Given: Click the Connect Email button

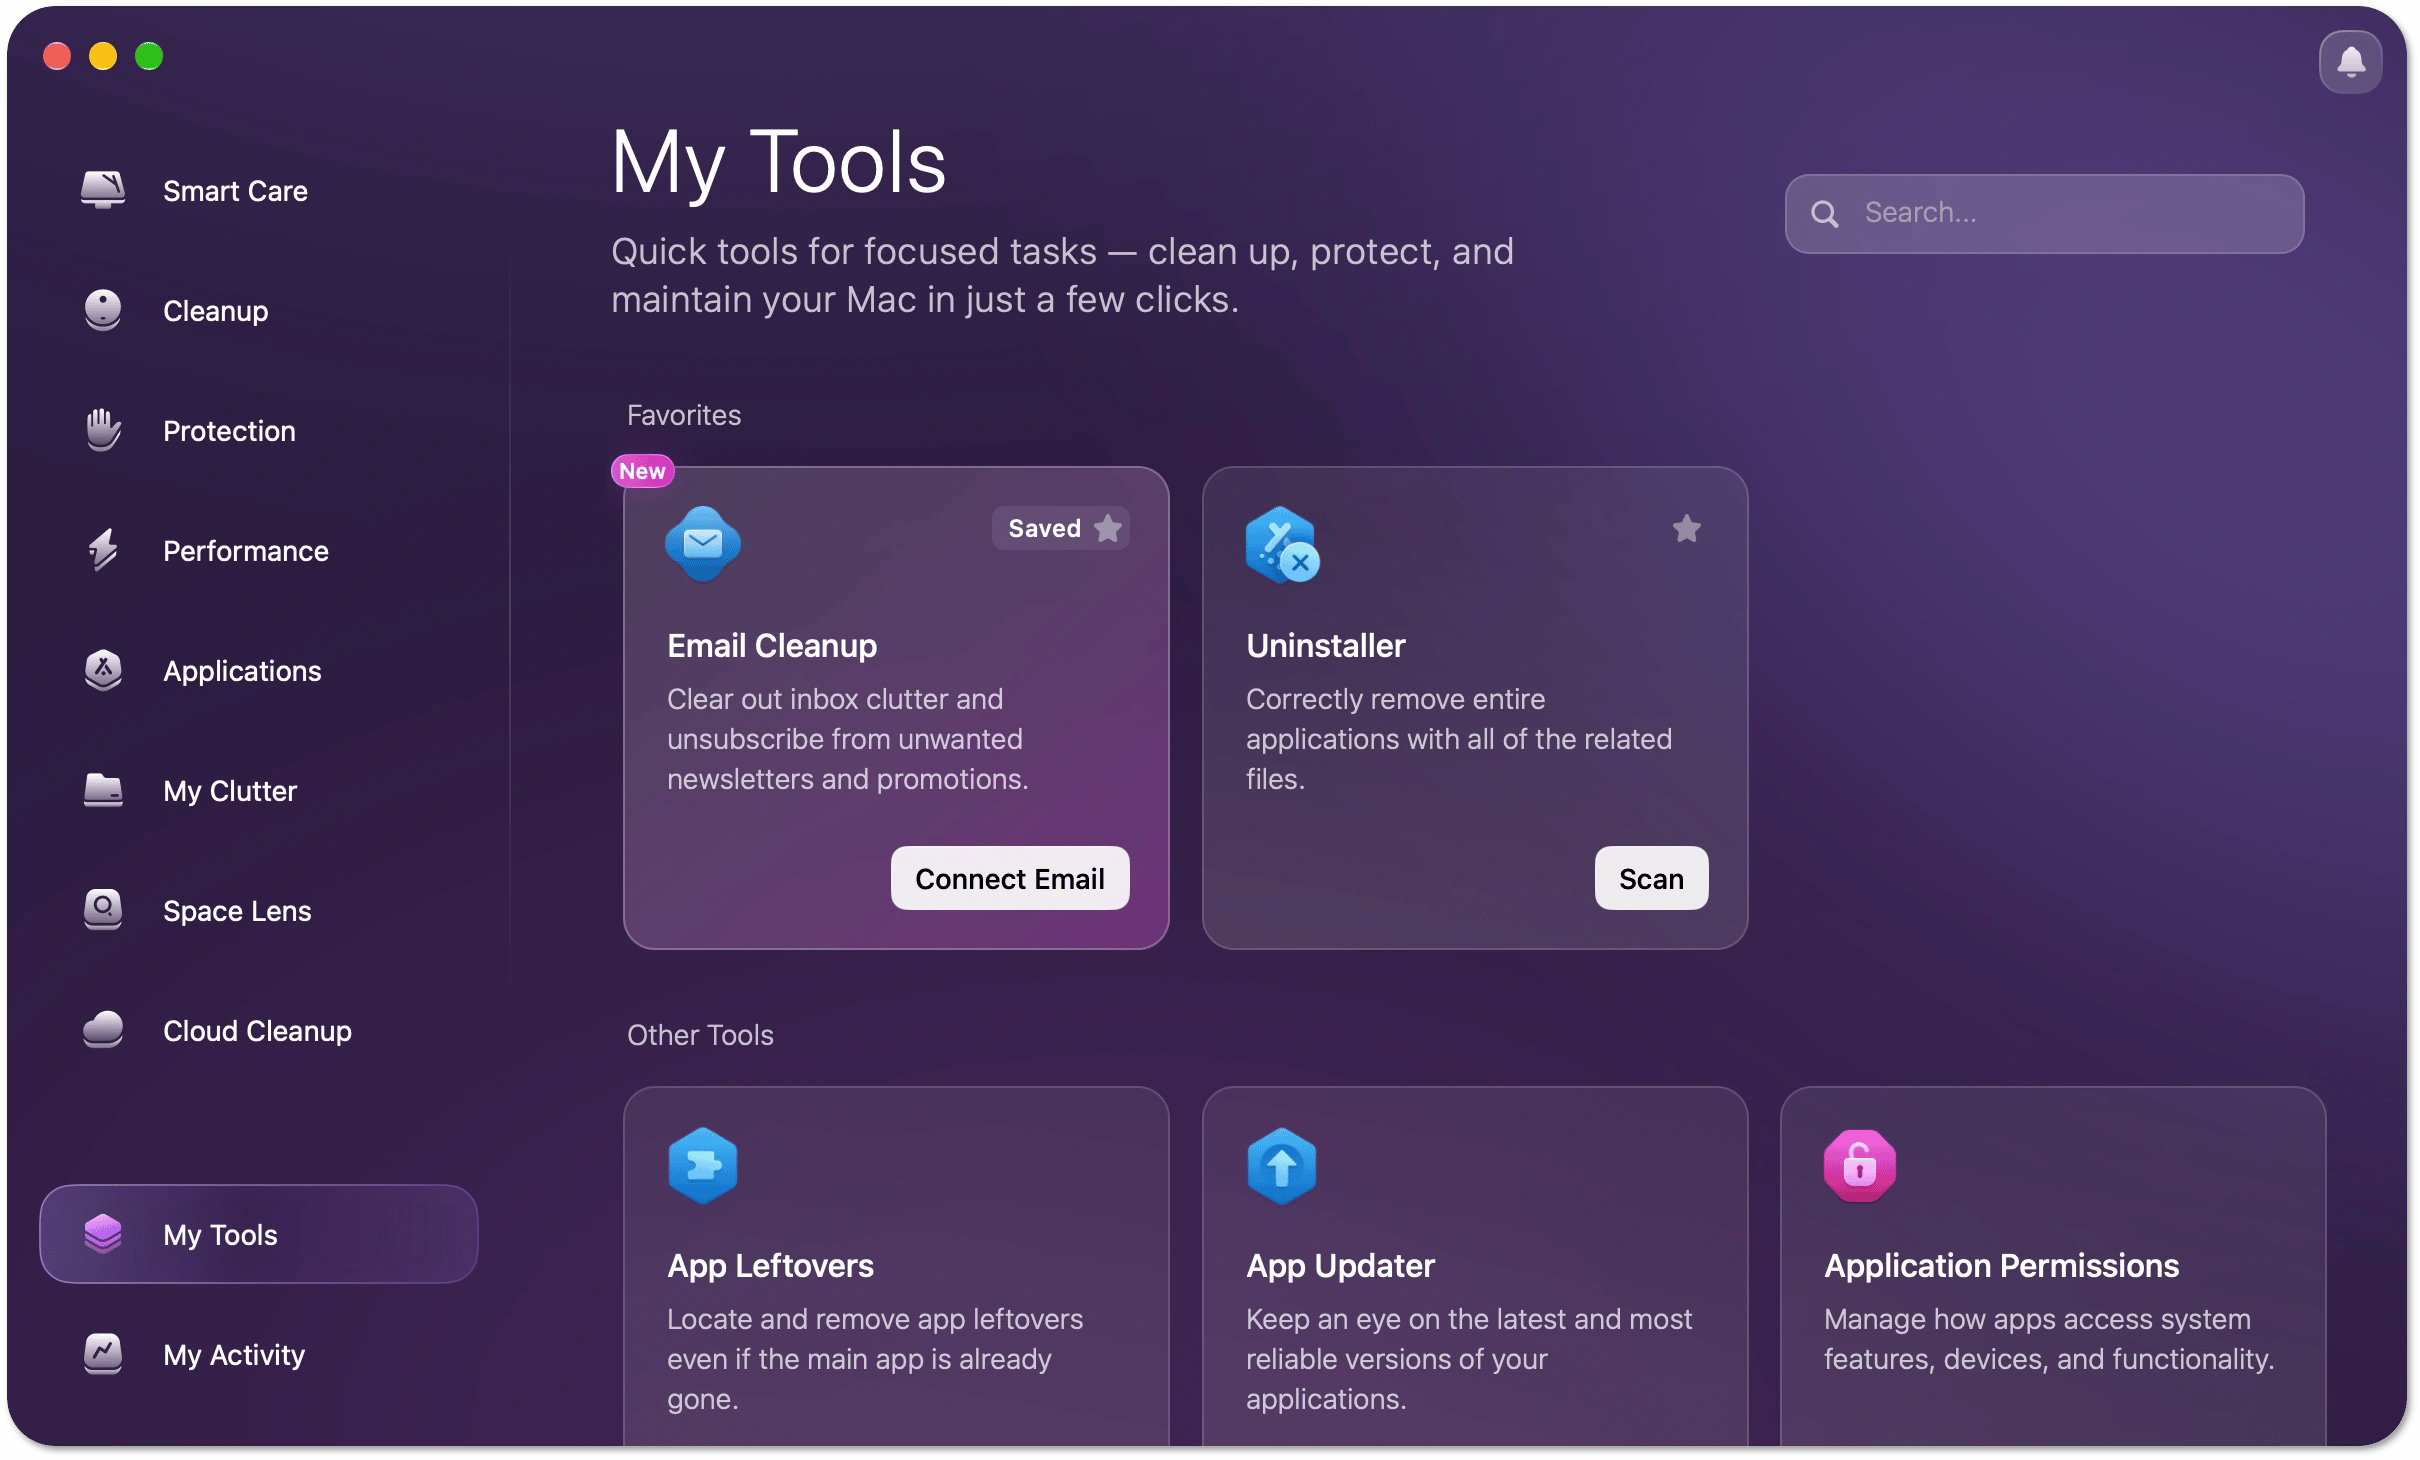Looking at the screenshot, I should point(1010,878).
